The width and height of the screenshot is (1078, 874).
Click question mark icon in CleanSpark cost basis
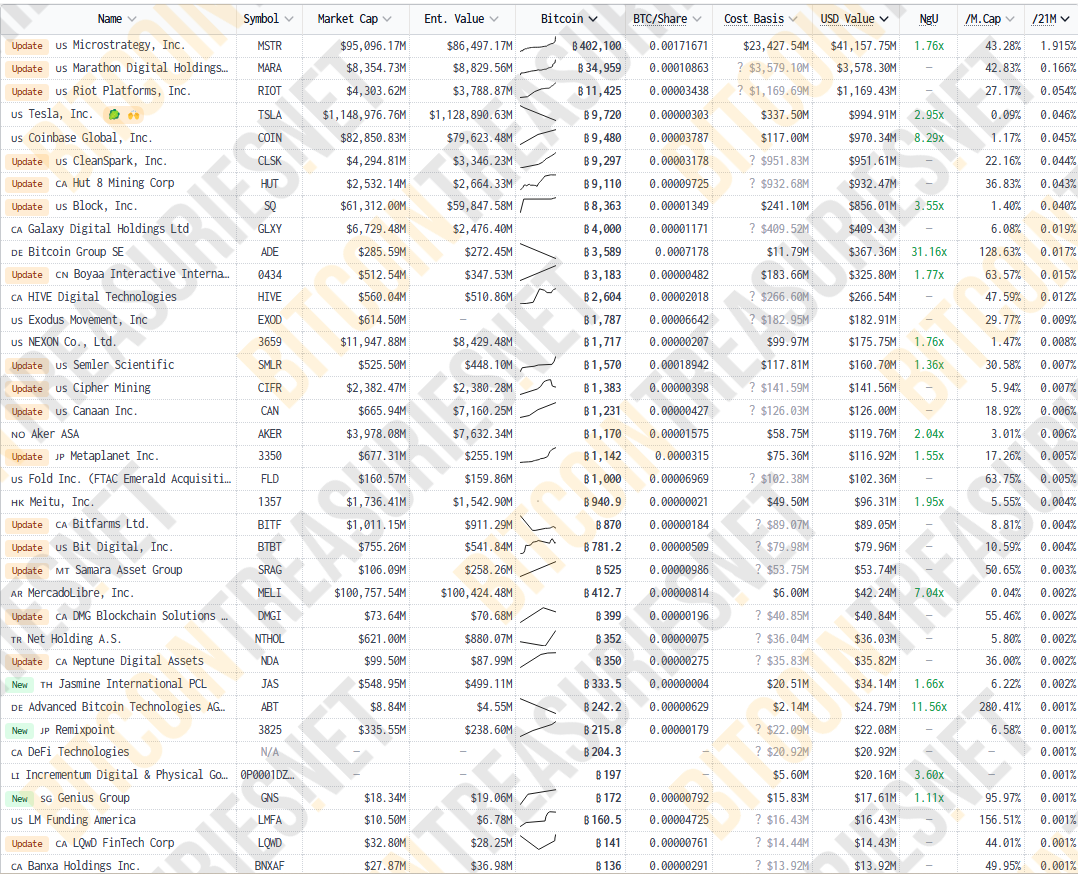tap(752, 161)
